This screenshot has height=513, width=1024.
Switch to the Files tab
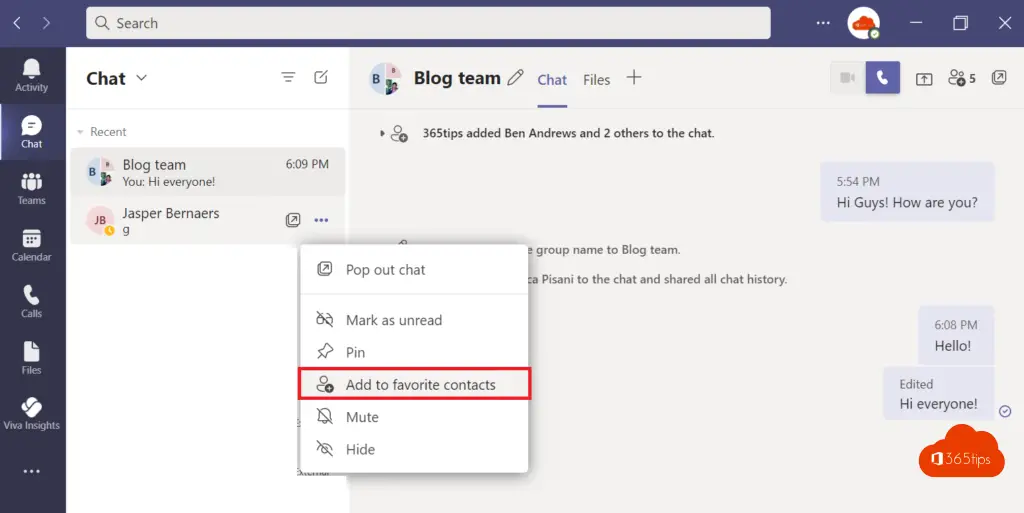coord(596,80)
